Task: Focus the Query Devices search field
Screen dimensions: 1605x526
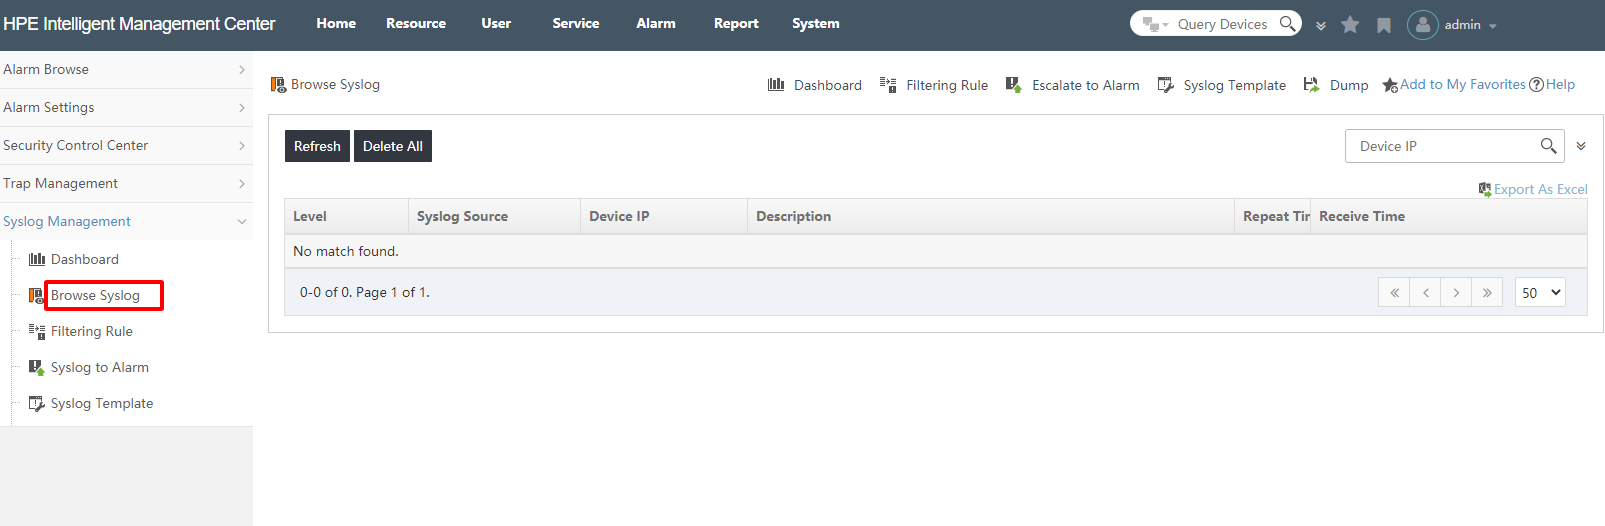Action: (1222, 24)
